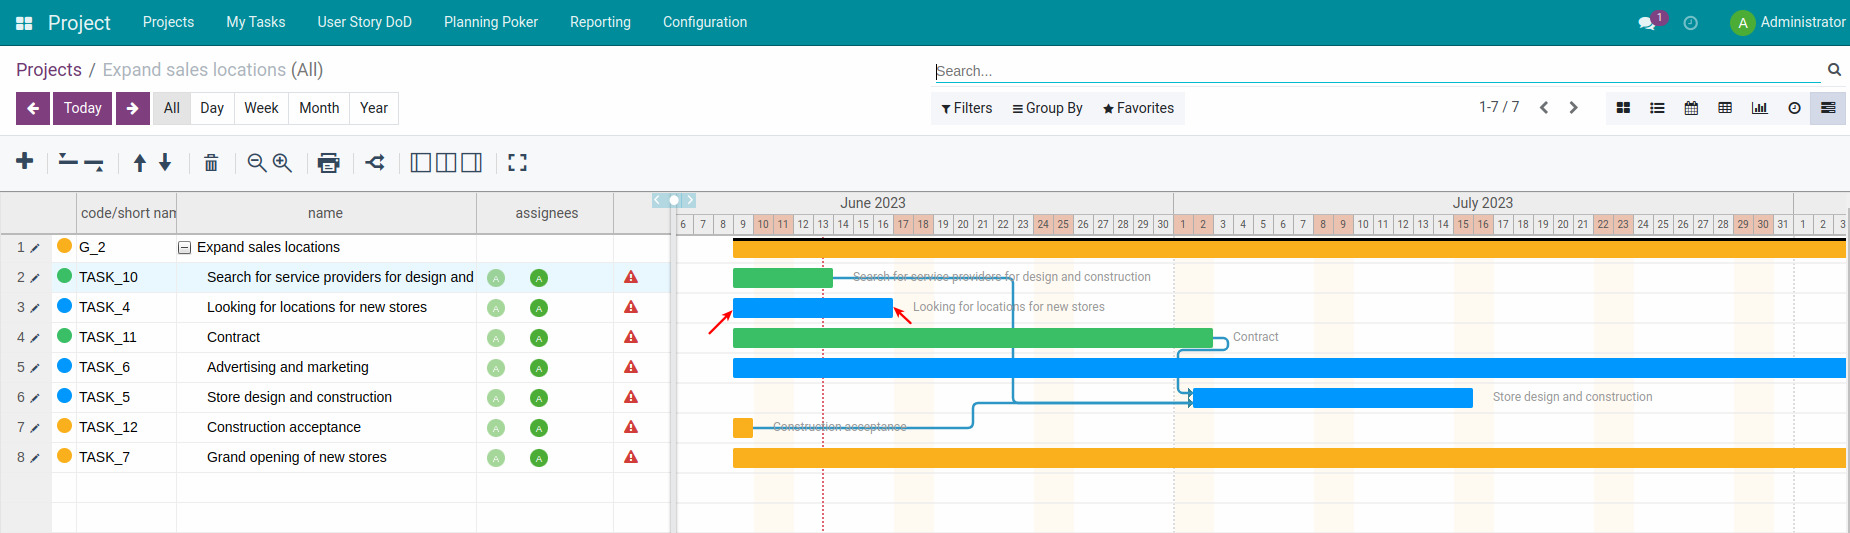The height and width of the screenshot is (533, 1850).
Task: Open the Configuration menu
Action: coord(705,22)
